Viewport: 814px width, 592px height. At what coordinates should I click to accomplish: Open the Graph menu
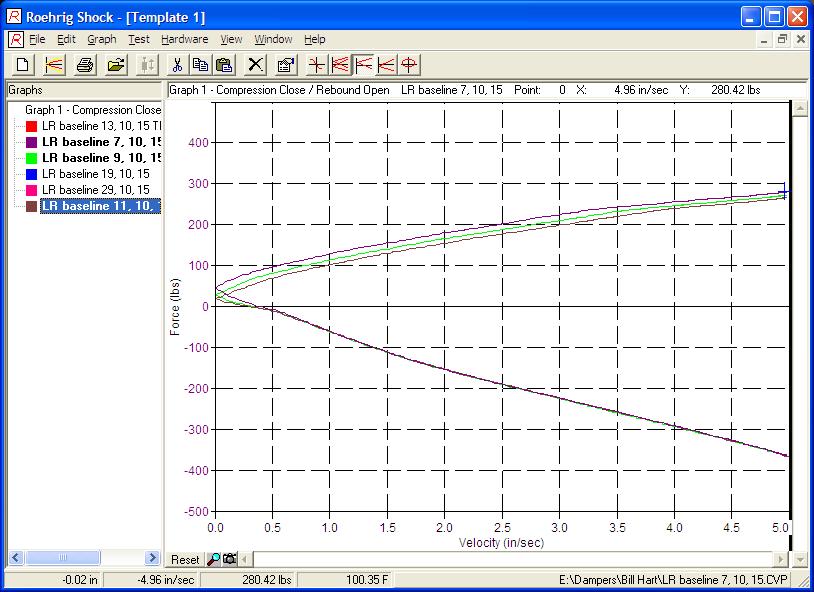click(x=101, y=40)
